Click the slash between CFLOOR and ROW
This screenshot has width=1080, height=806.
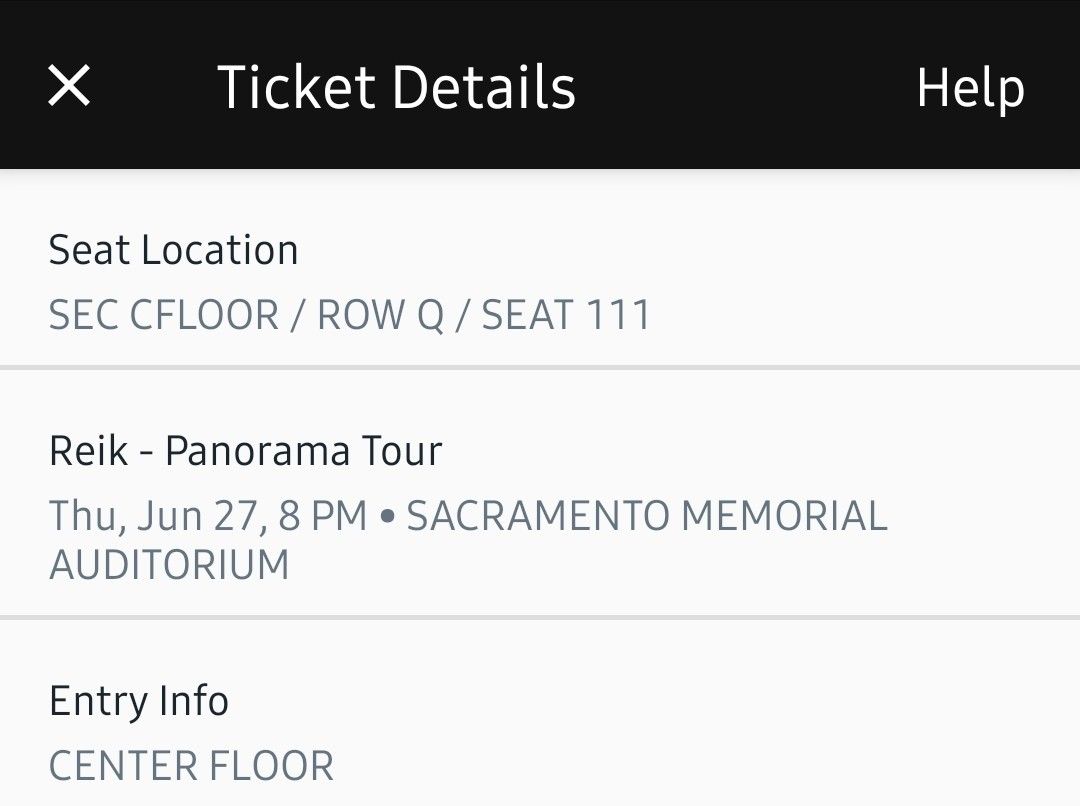point(298,316)
